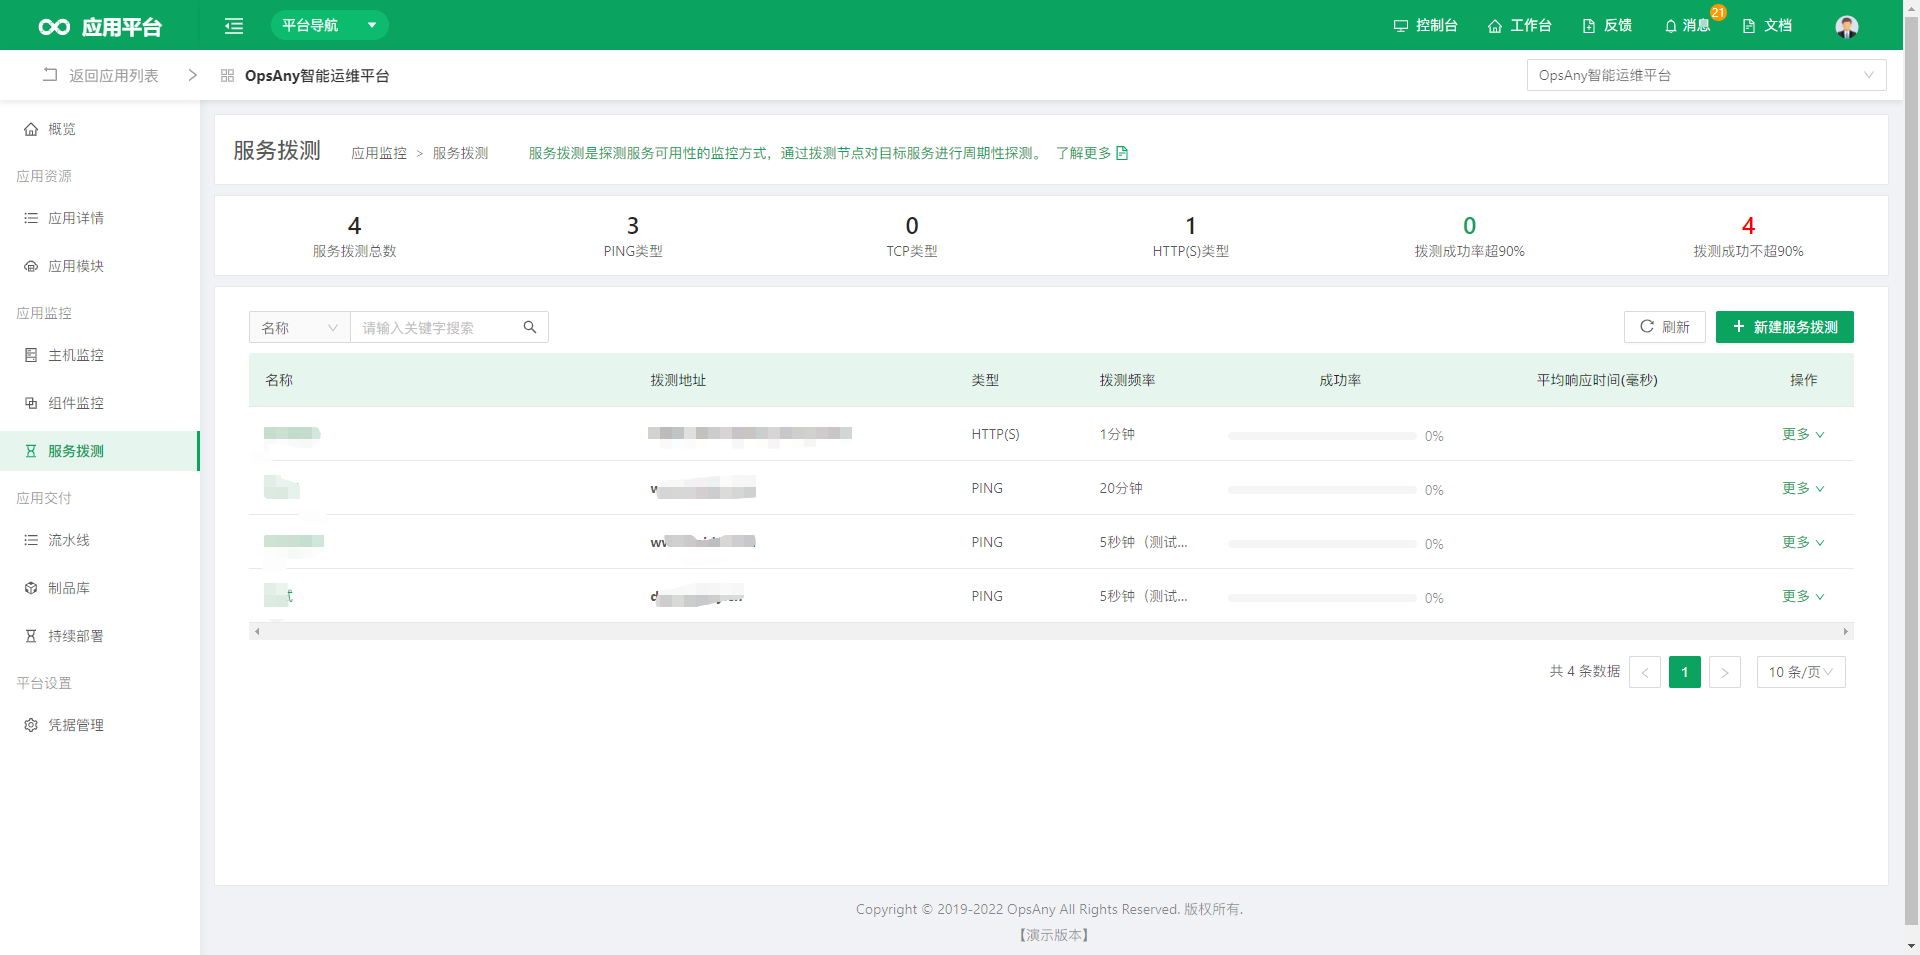Screen dimensions: 1920x955
Task: Open the 10 条/页 page size dropdown
Action: coord(1801,672)
